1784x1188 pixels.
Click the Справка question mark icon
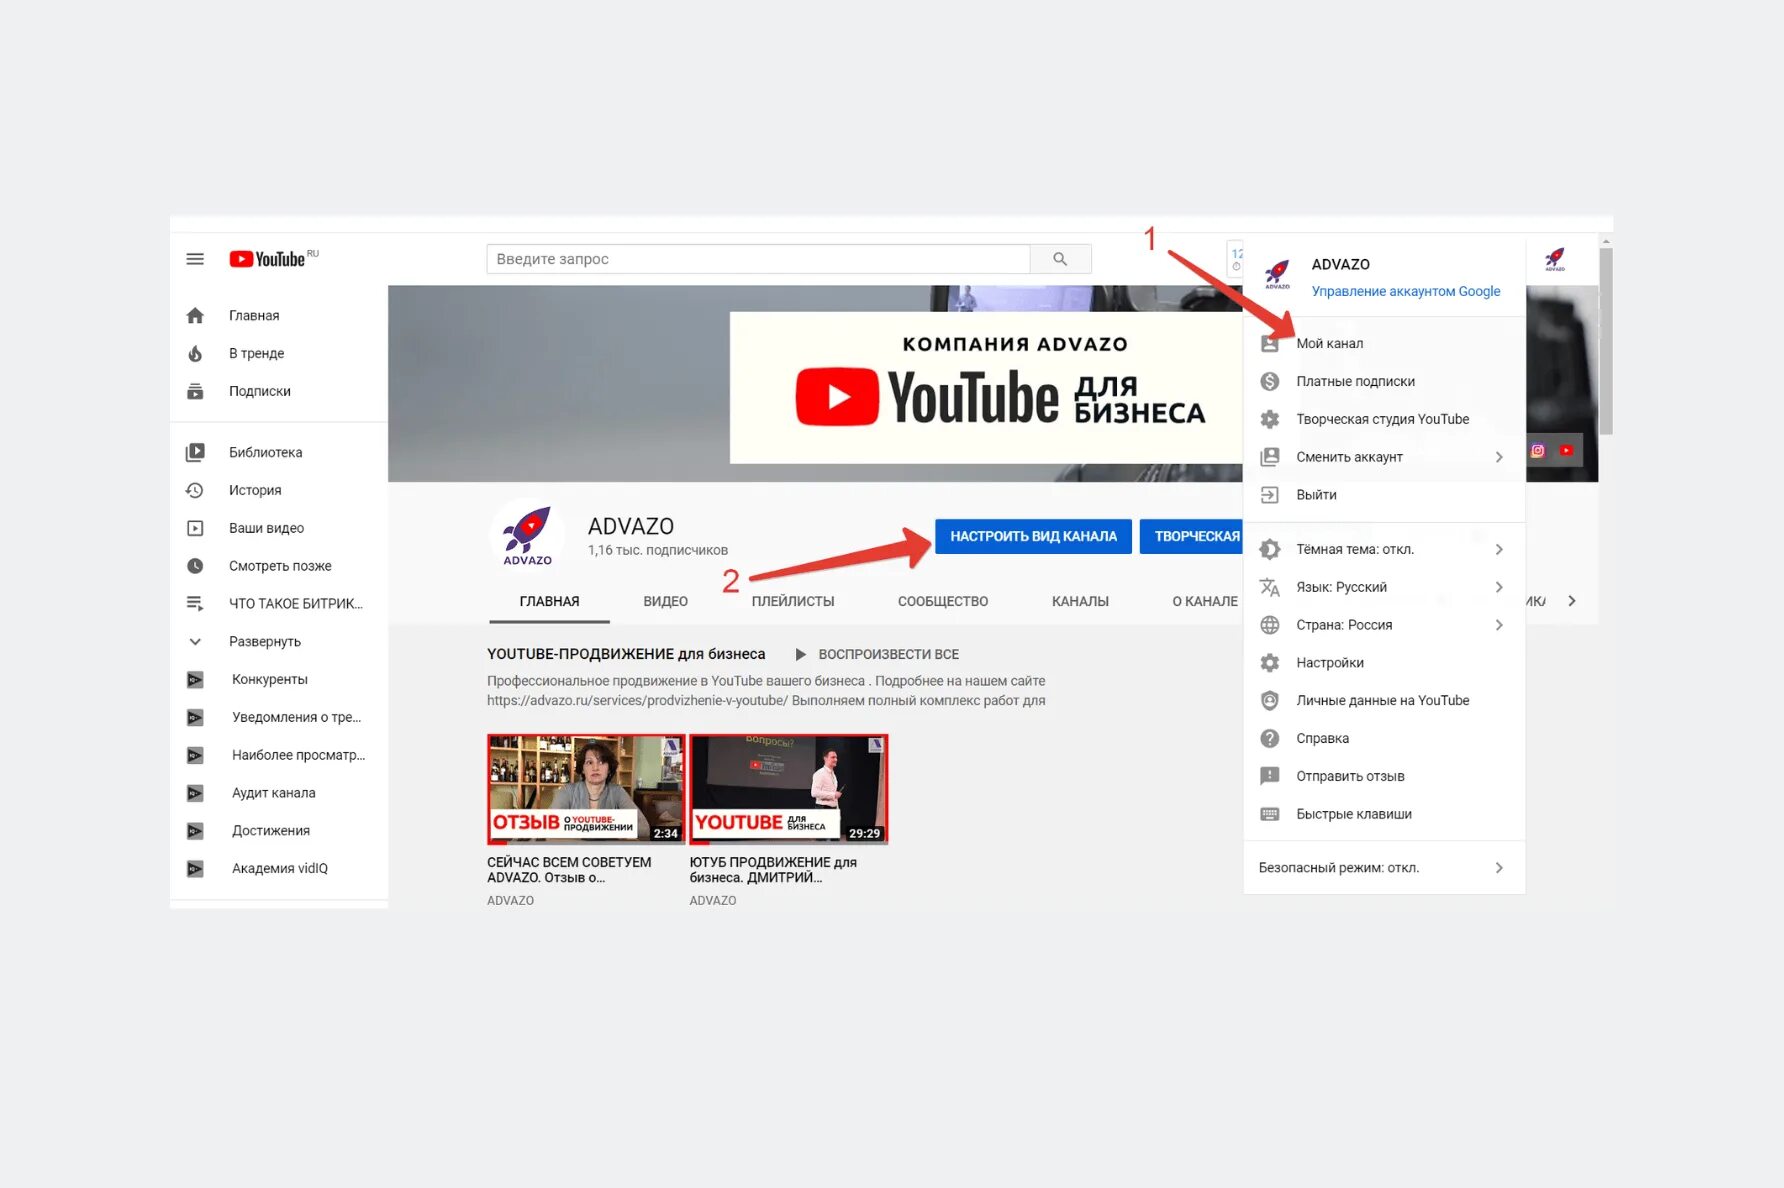1270,739
